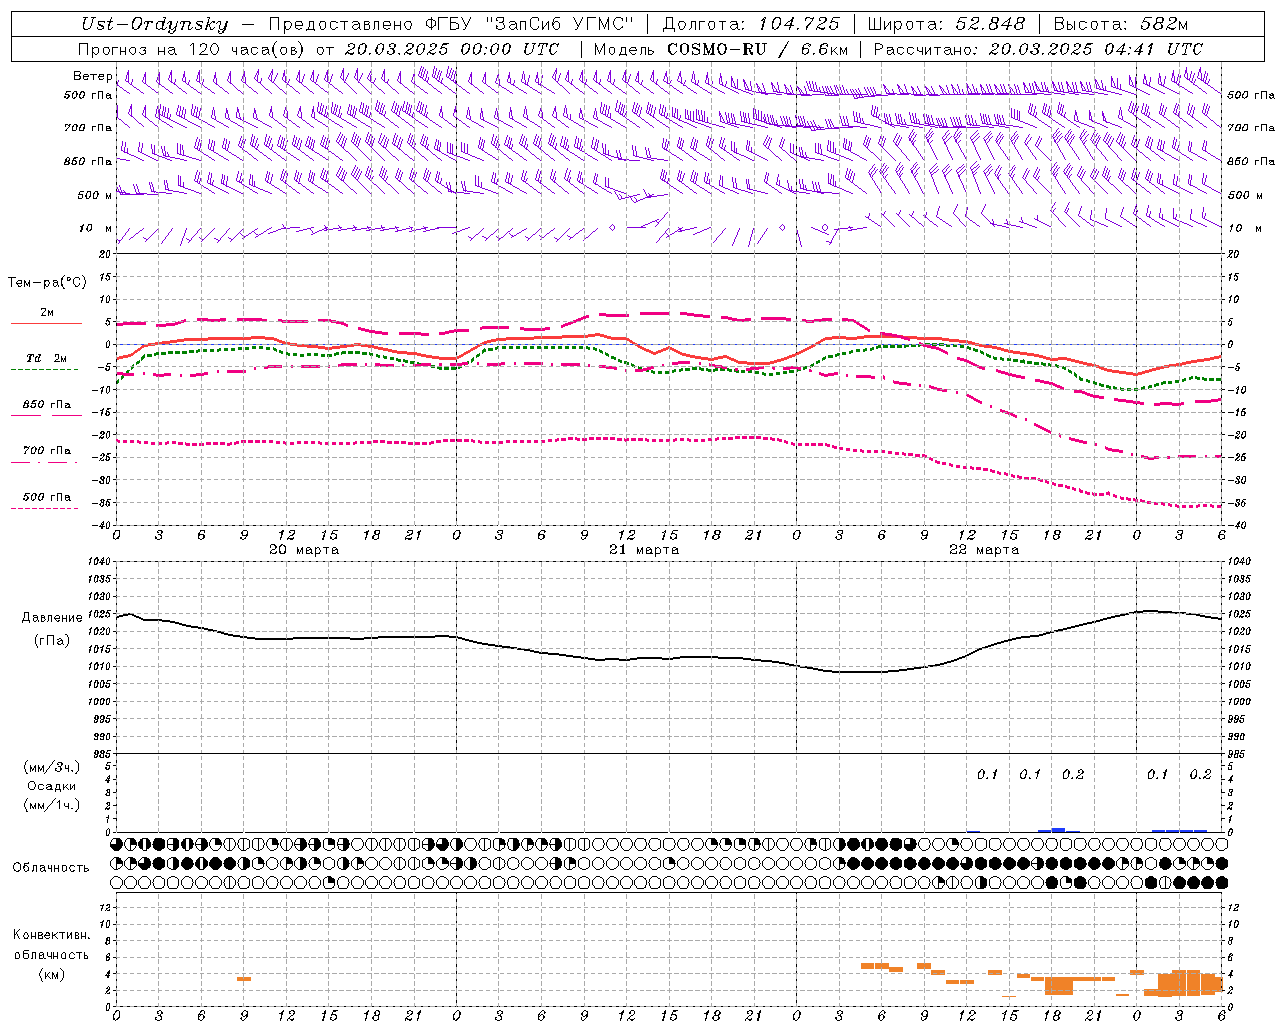Click the 700 гПа temperature legend label
This screenshot has height=1024, width=1280.
click(47, 450)
